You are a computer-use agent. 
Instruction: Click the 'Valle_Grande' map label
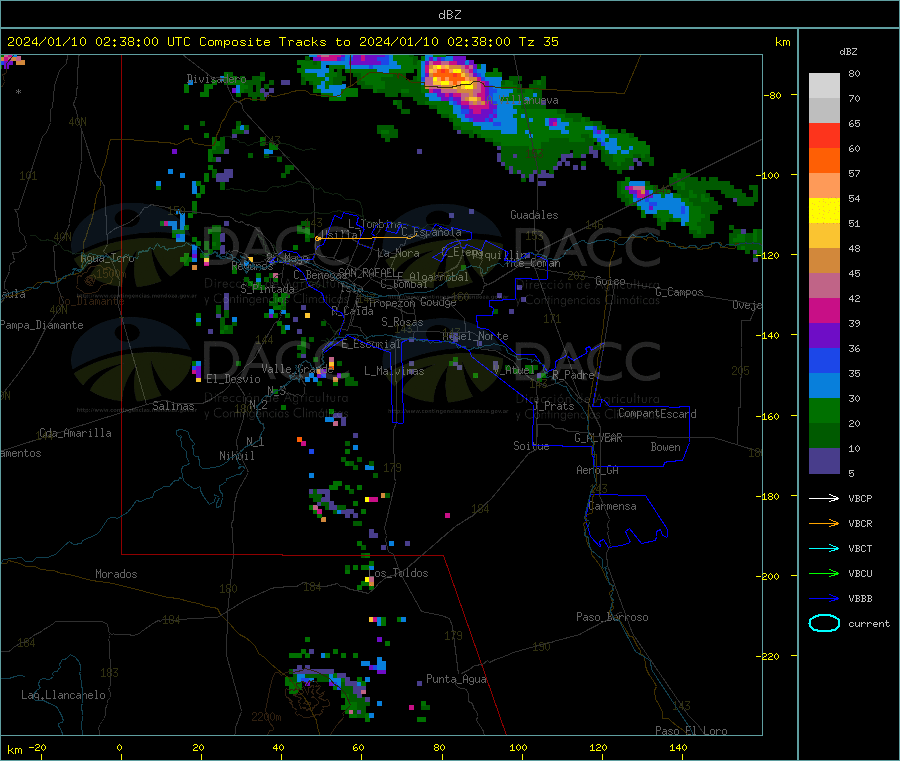pos(297,368)
